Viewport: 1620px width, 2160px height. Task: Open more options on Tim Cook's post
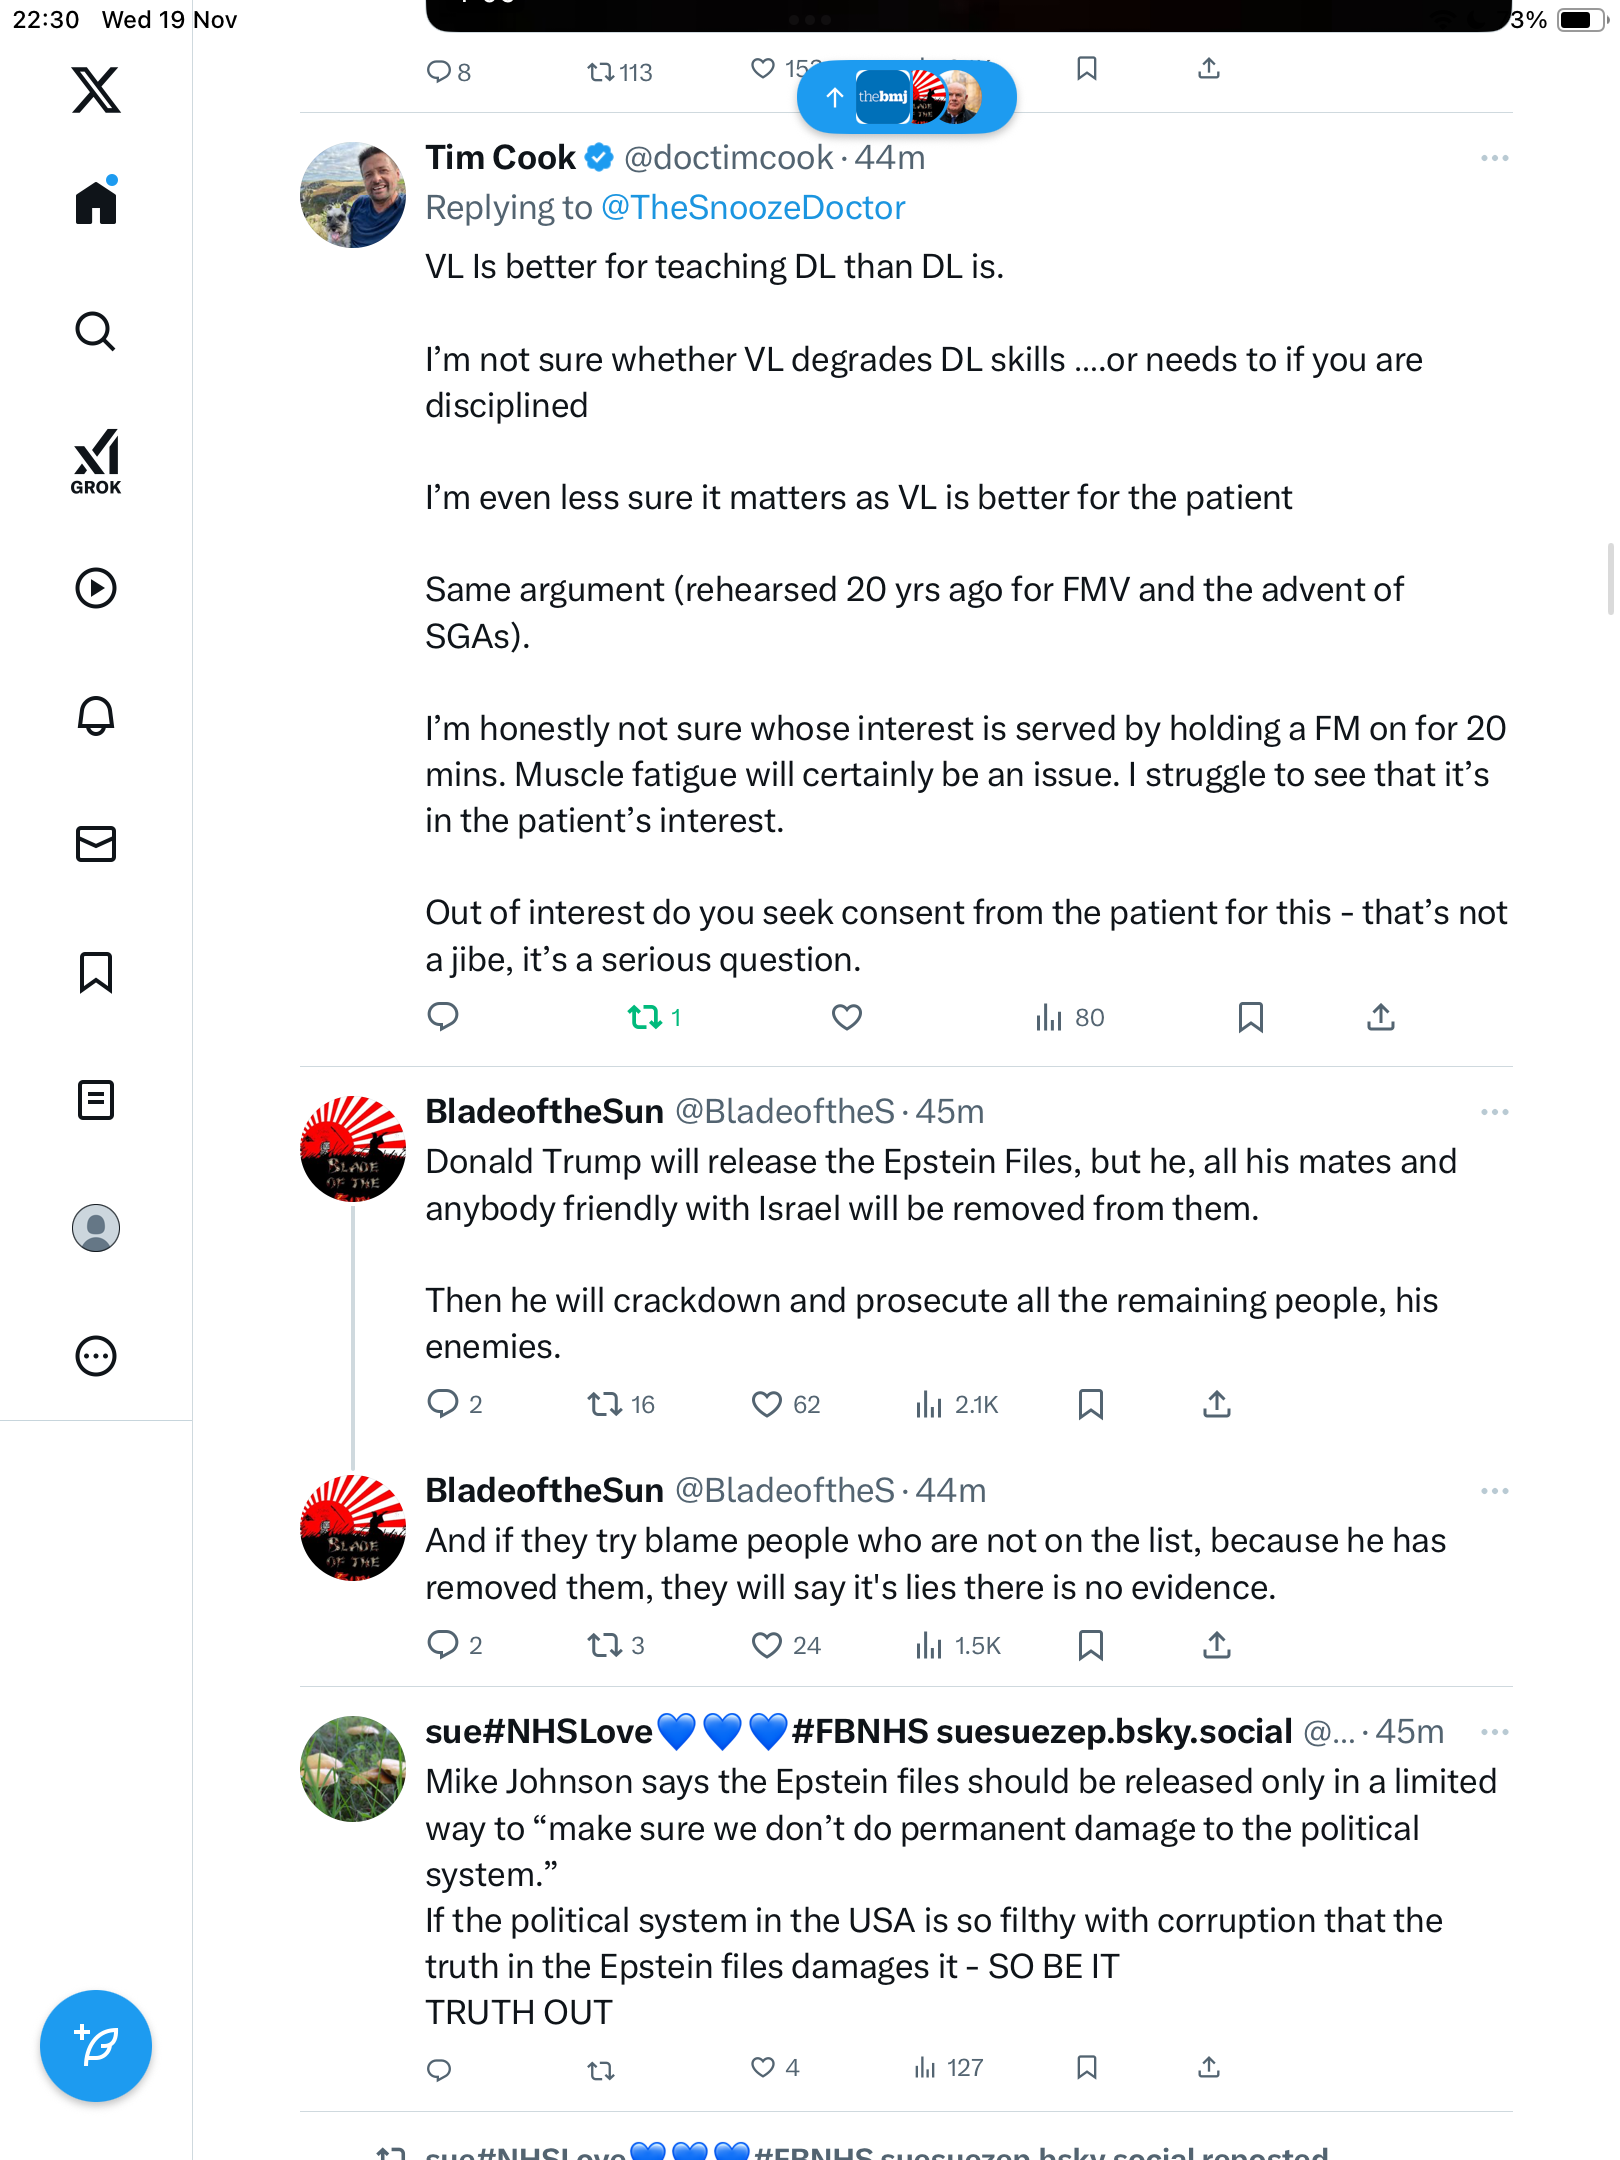click(1494, 158)
